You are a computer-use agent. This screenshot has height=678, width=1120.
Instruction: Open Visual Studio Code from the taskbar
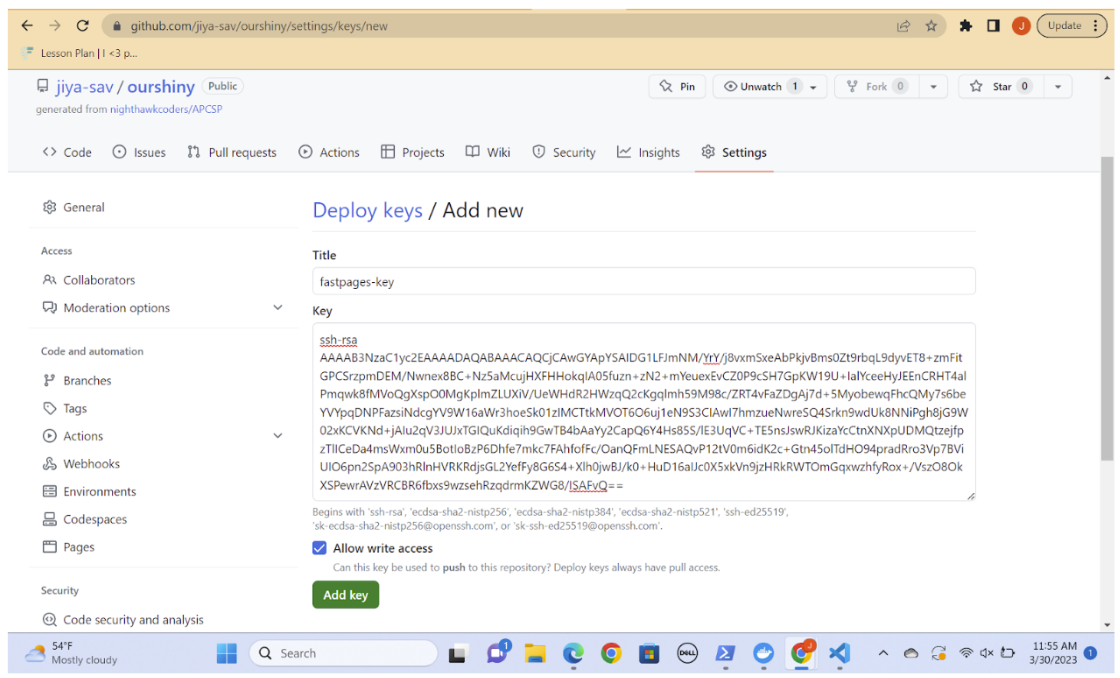click(839, 654)
